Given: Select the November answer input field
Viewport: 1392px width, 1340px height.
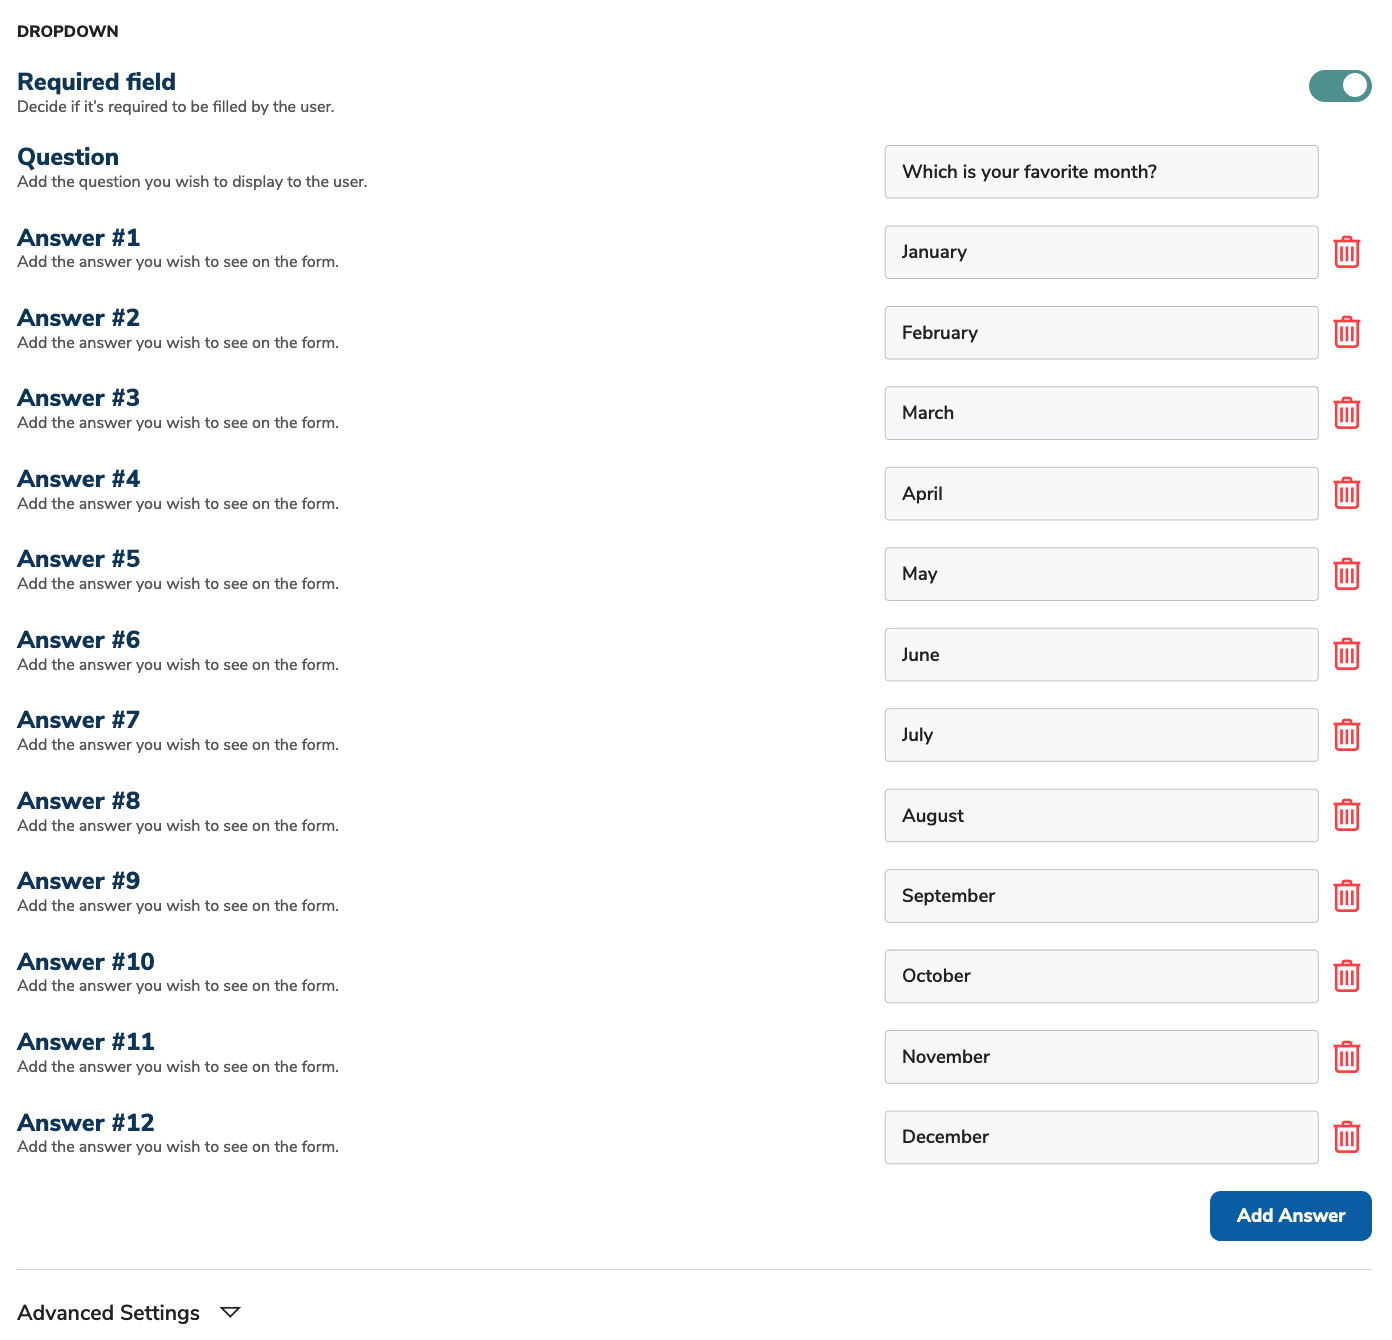Looking at the screenshot, I should click(x=1100, y=1057).
